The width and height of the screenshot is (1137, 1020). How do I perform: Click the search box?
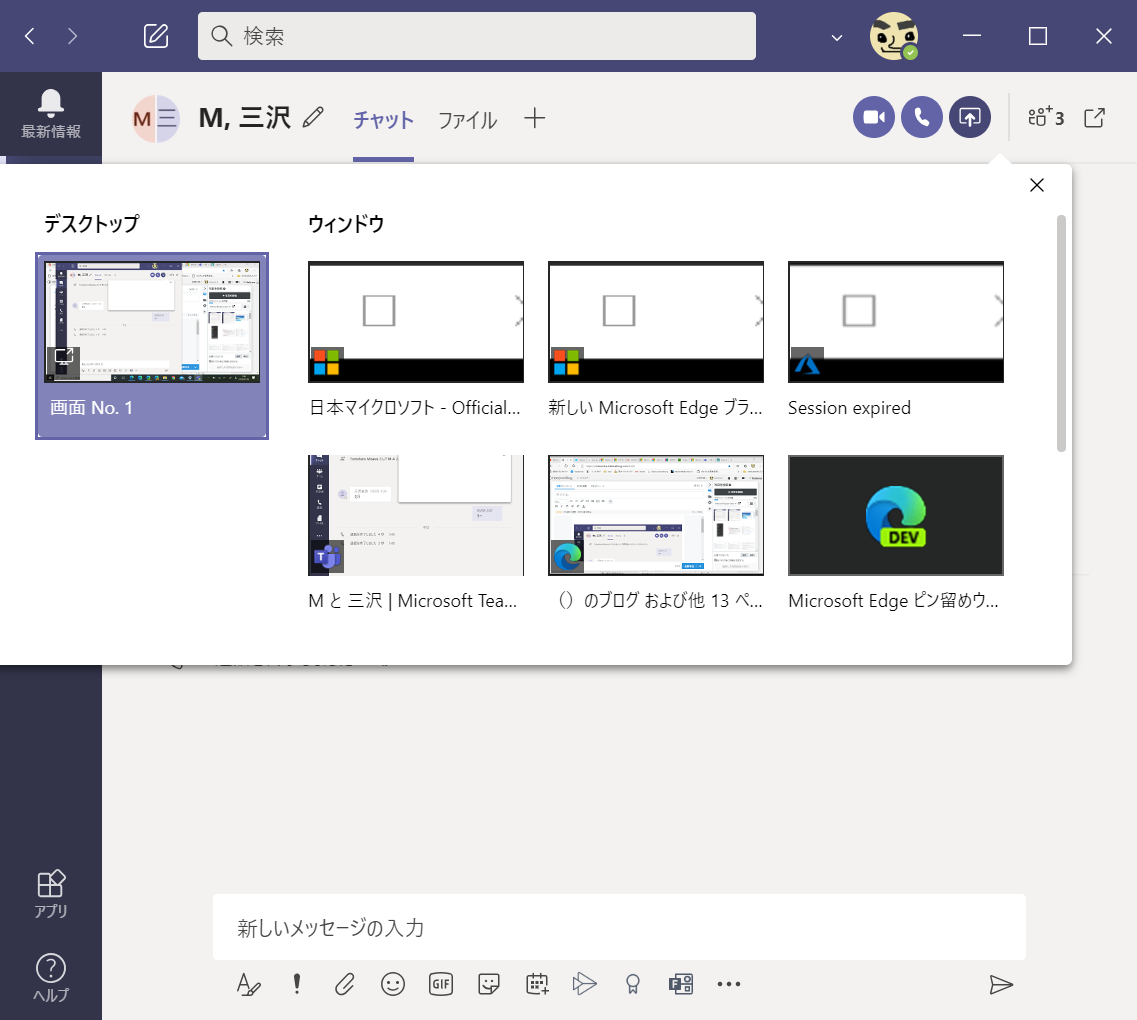click(x=476, y=36)
